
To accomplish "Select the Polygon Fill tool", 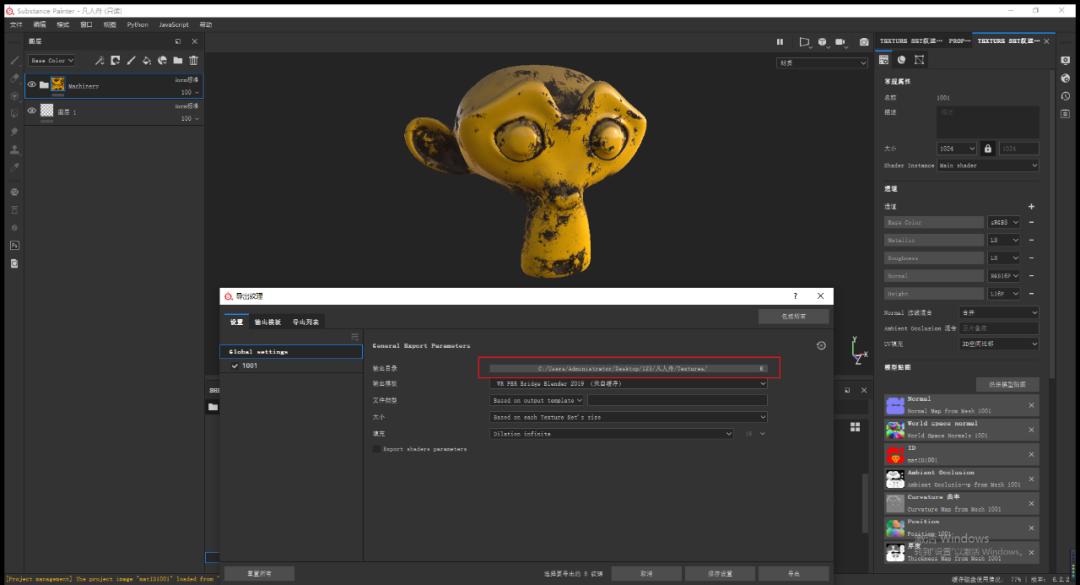I will pos(12,110).
